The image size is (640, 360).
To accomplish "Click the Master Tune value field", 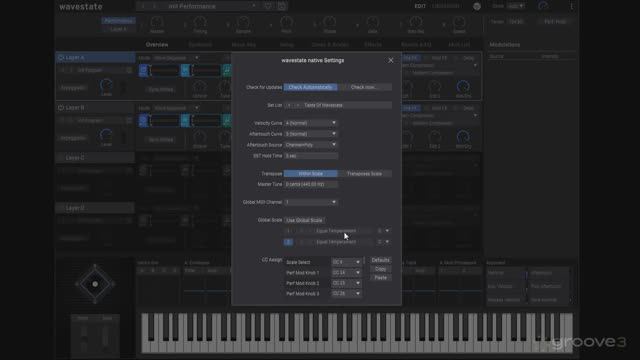I will tap(311, 184).
